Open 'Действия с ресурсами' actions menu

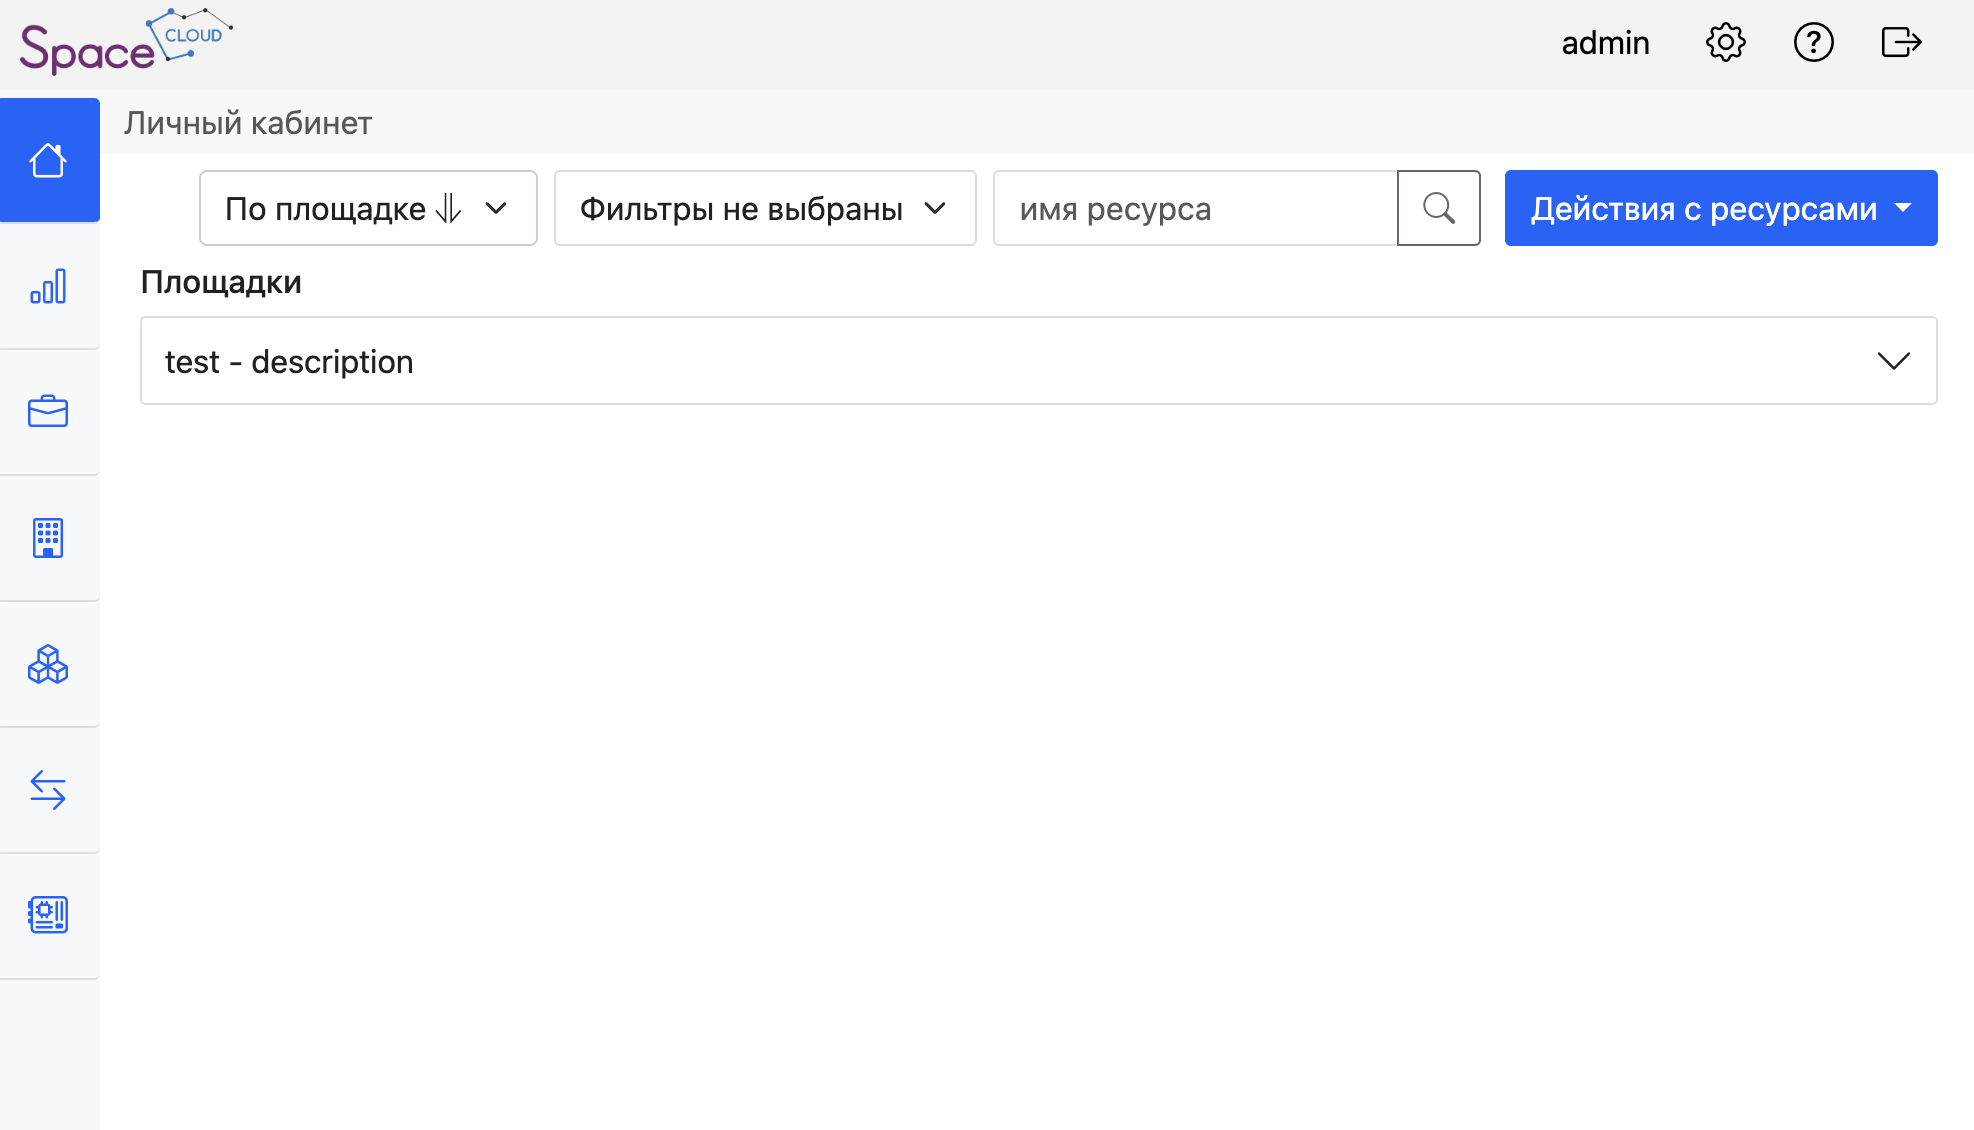[1720, 208]
